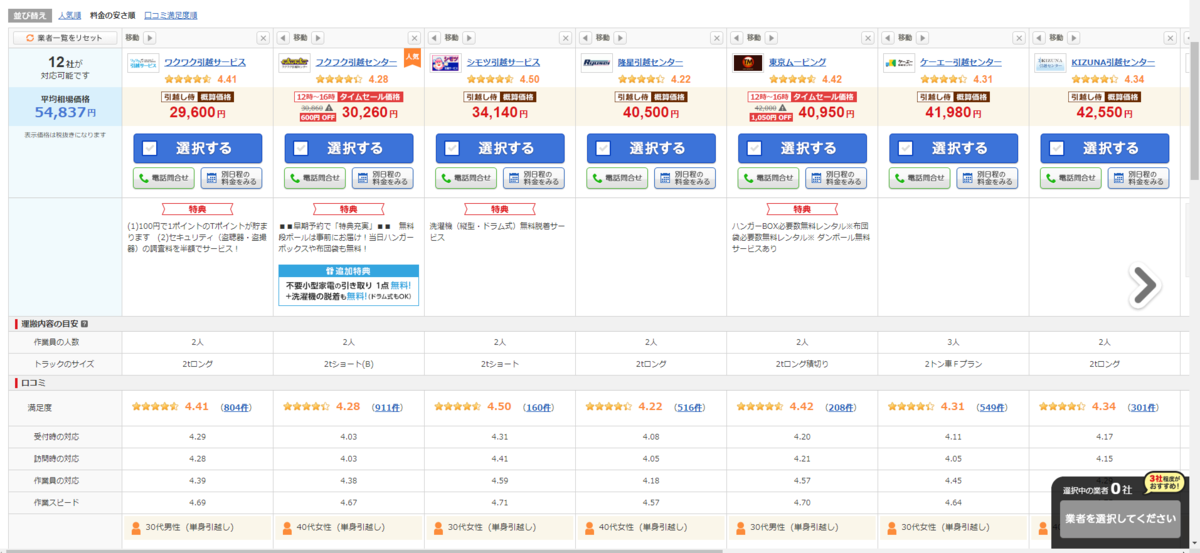1200x553 pixels.
Task: Phone inquiry for シモツ引越サービス
Action: (465, 178)
